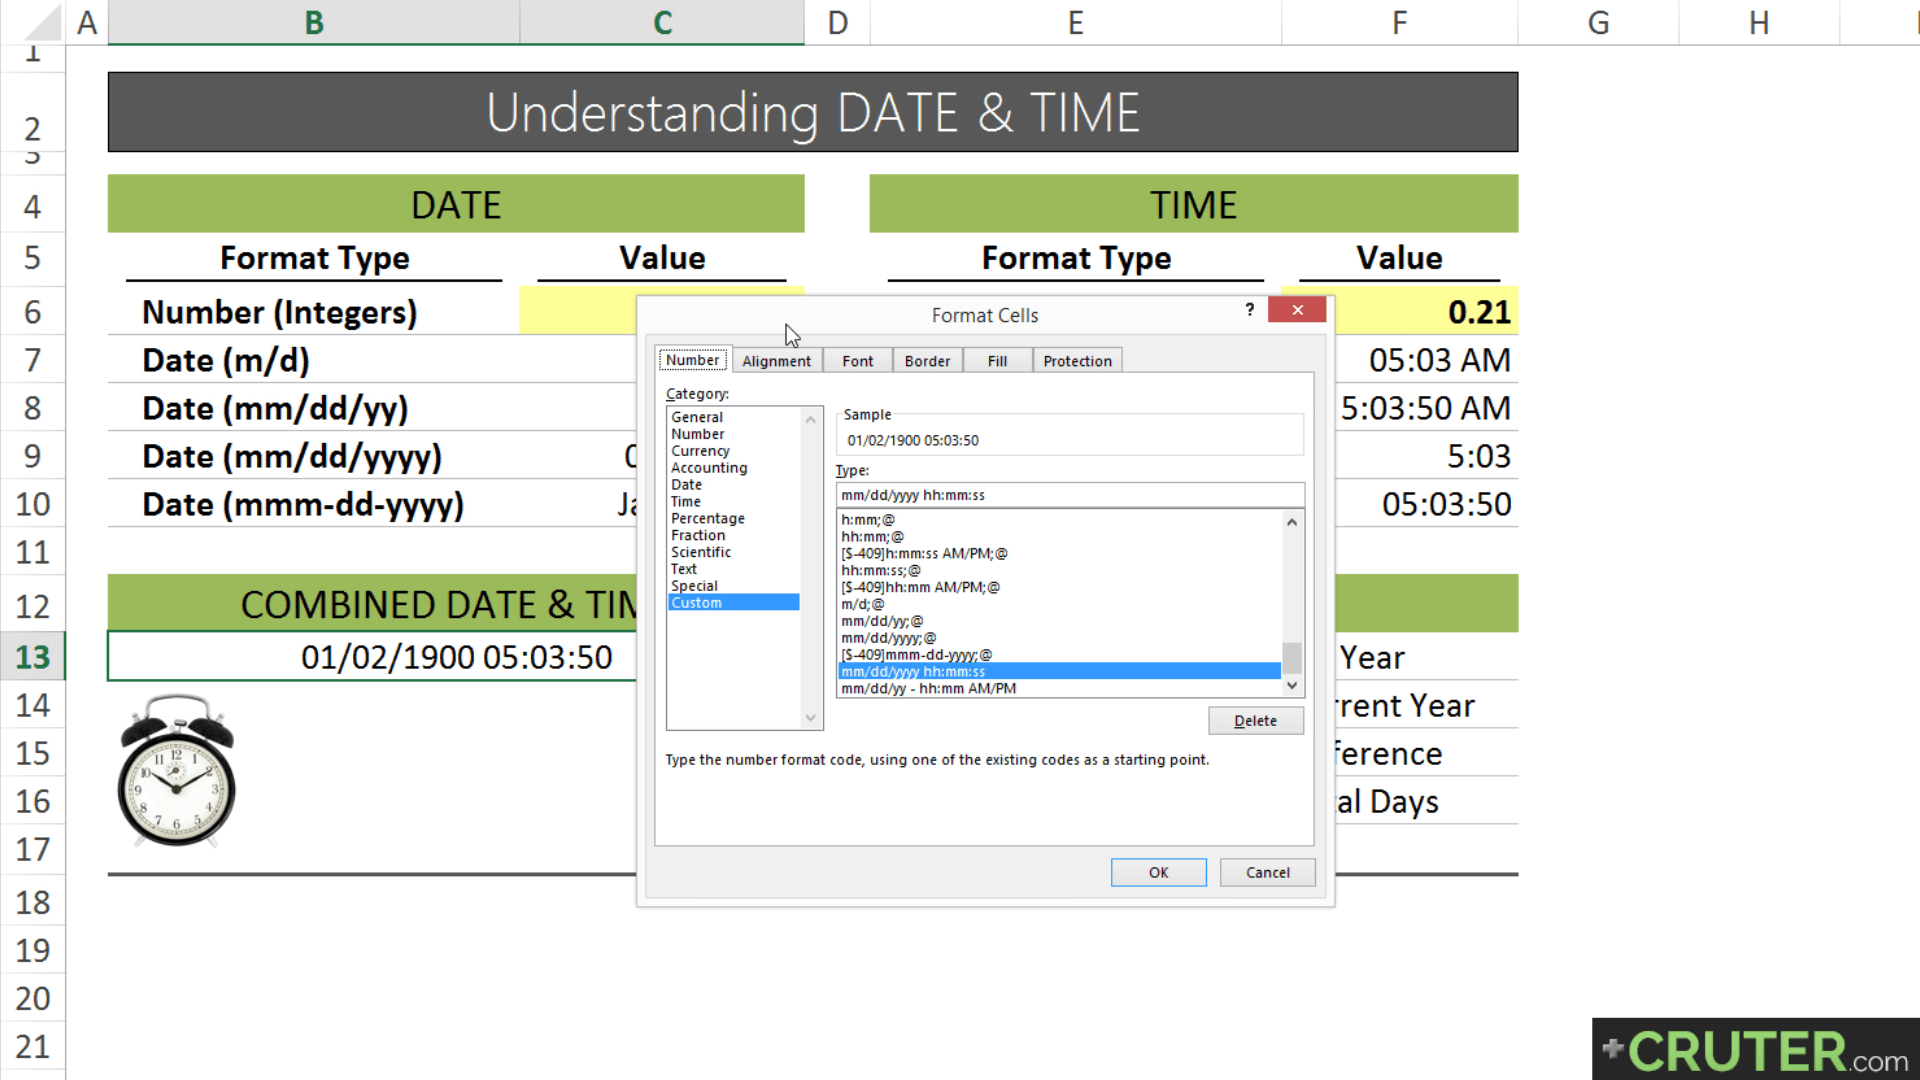This screenshot has height=1080, width=1920.
Task: Click the Delete button
Action: coord(1255,720)
